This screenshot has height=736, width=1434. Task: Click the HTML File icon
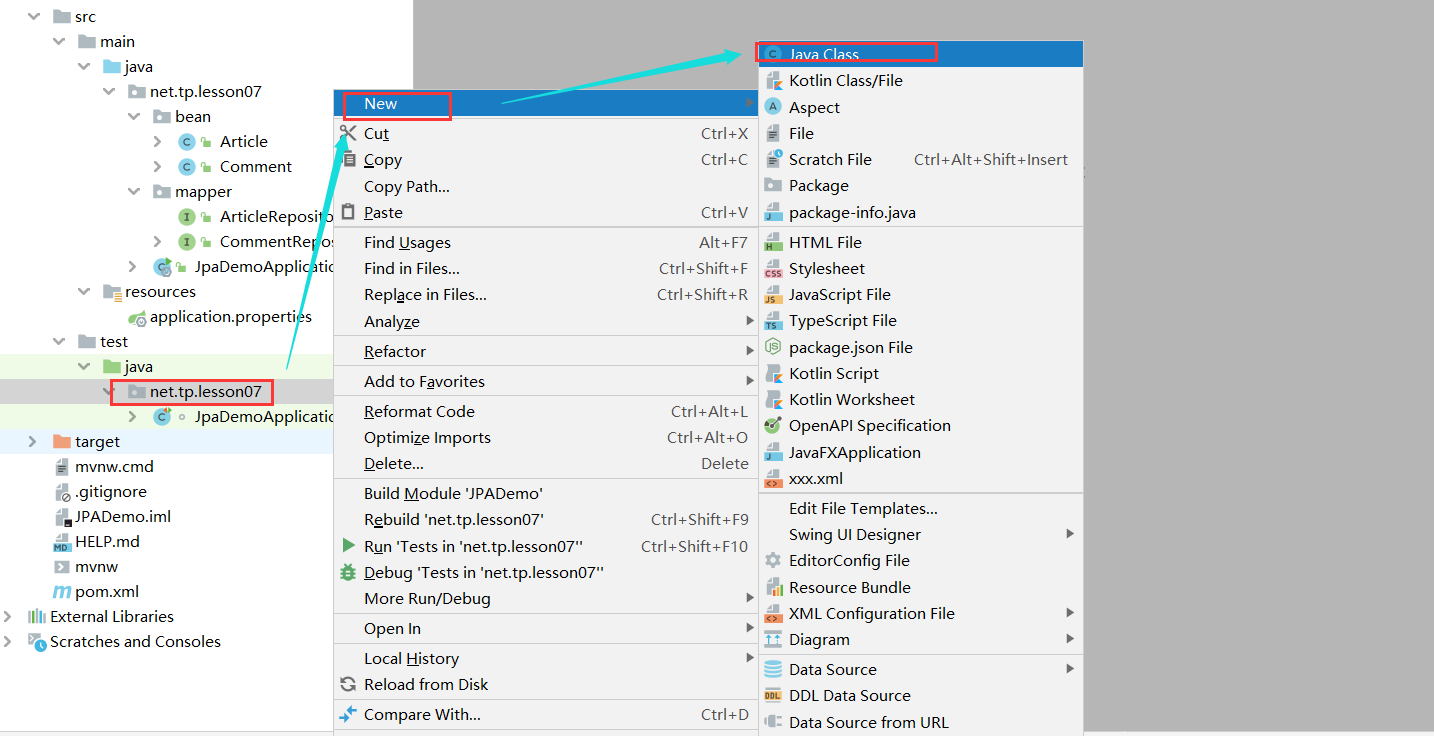tap(773, 242)
